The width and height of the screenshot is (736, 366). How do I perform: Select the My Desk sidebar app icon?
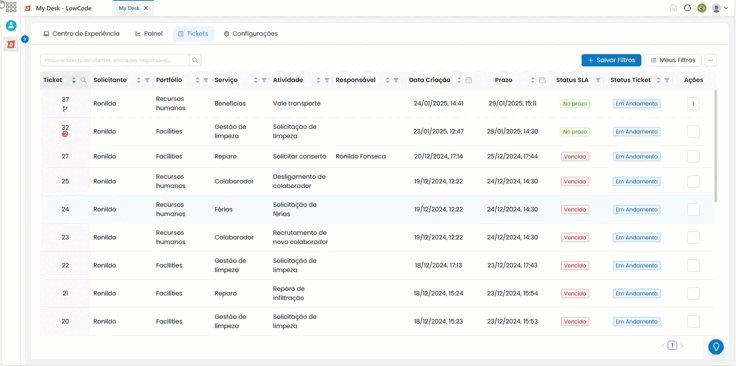11,44
